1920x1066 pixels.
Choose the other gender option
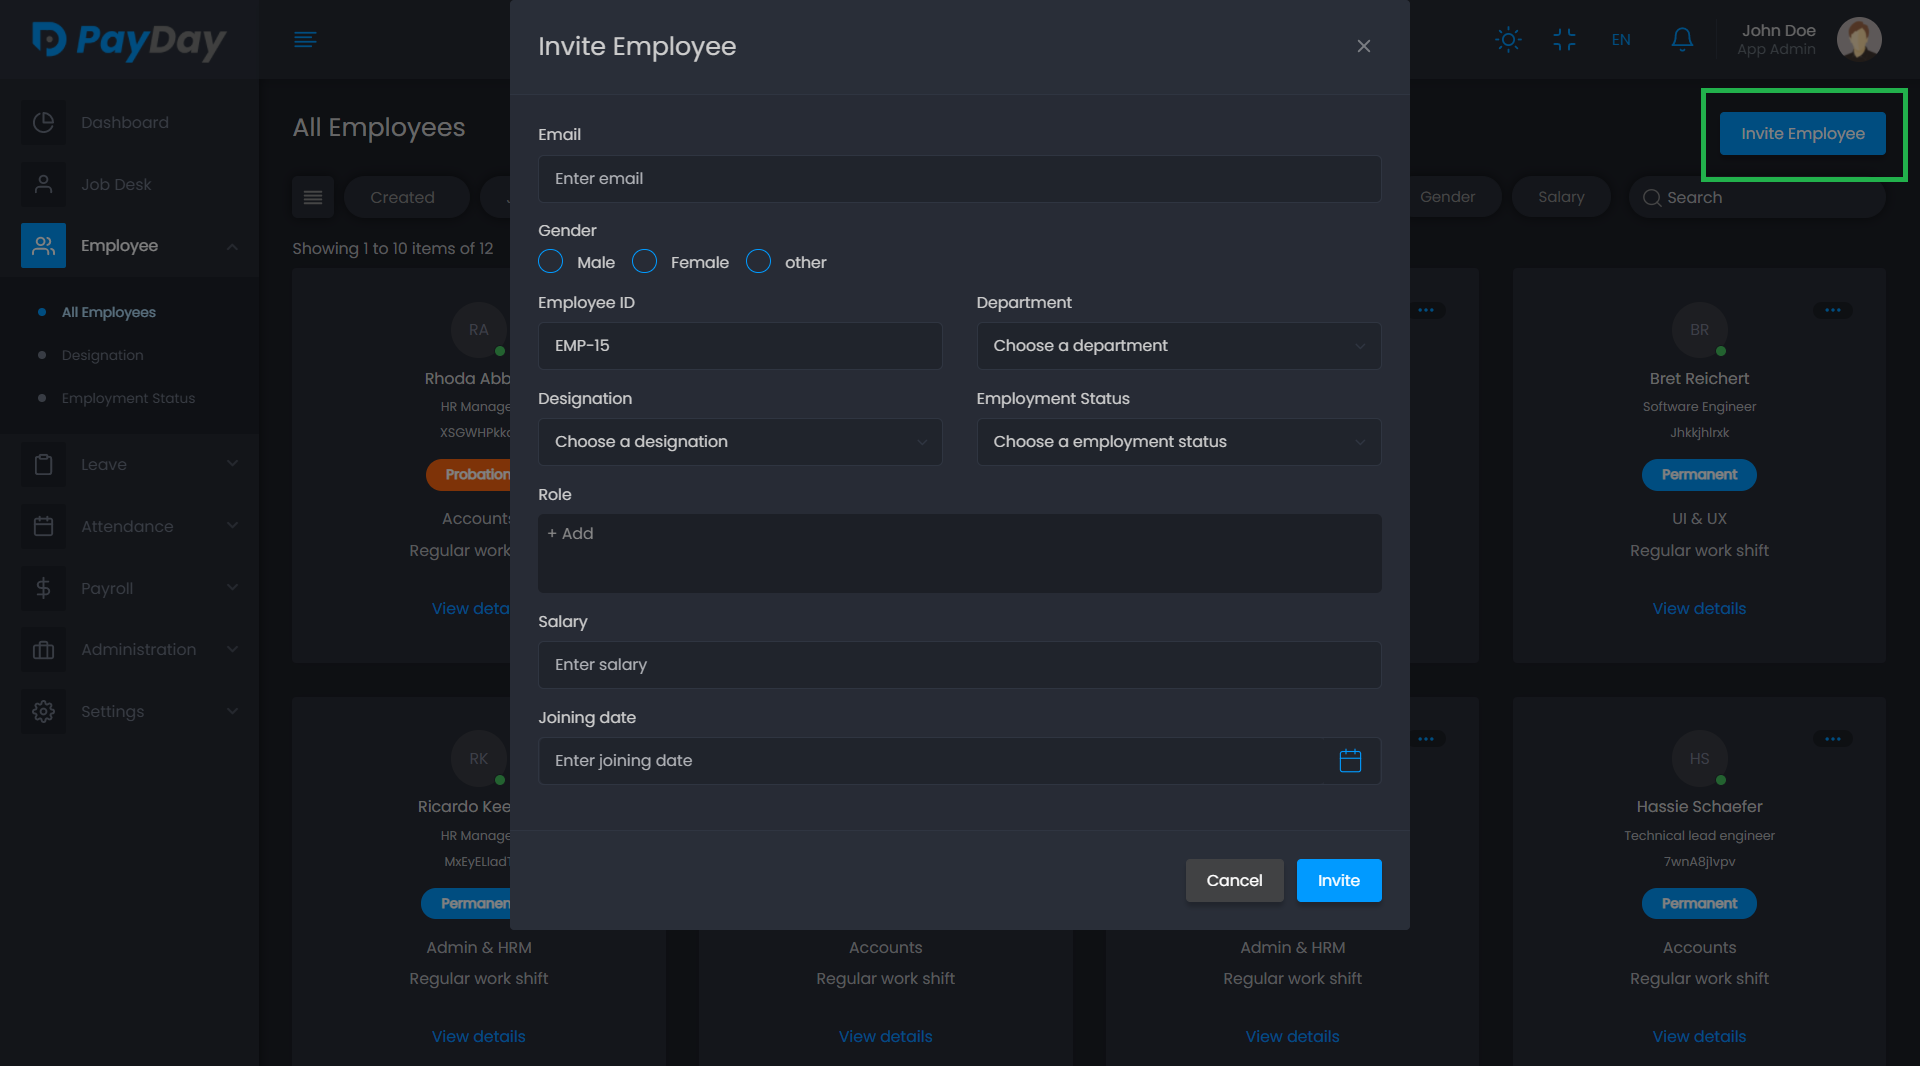point(759,262)
